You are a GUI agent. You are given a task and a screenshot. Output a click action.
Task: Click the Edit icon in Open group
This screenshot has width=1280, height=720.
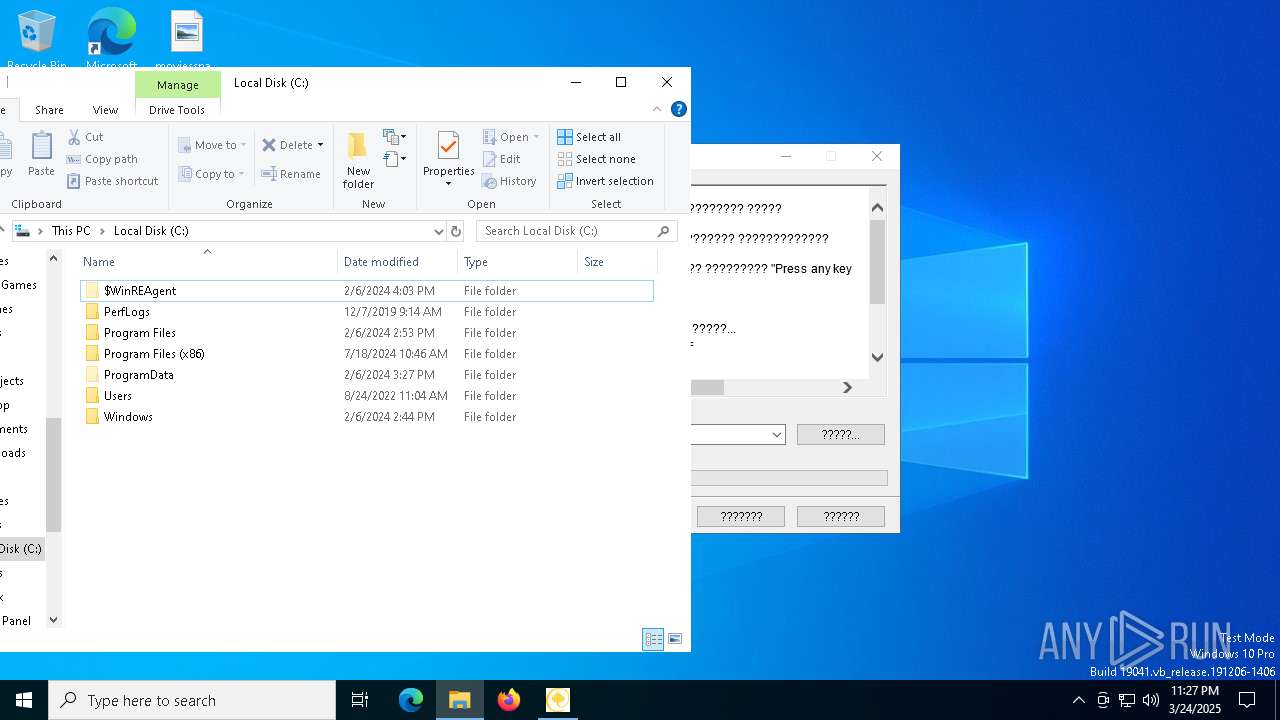[490, 159]
